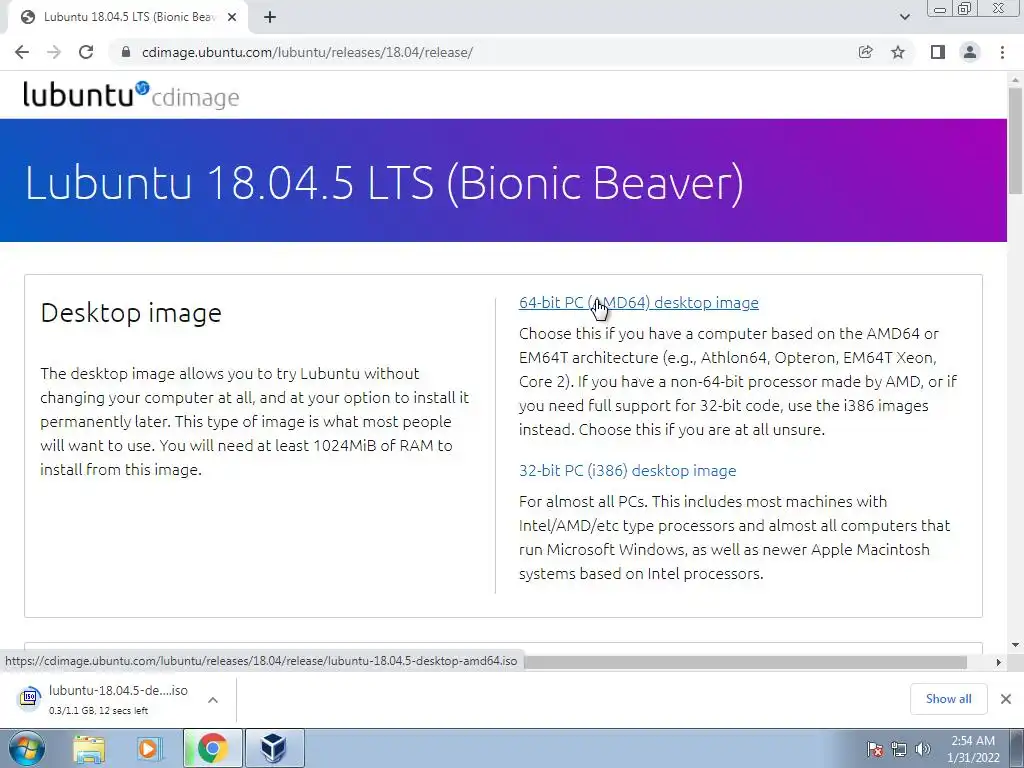
Task: Open VirtualBox from the taskbar
Action: point(274,748)
